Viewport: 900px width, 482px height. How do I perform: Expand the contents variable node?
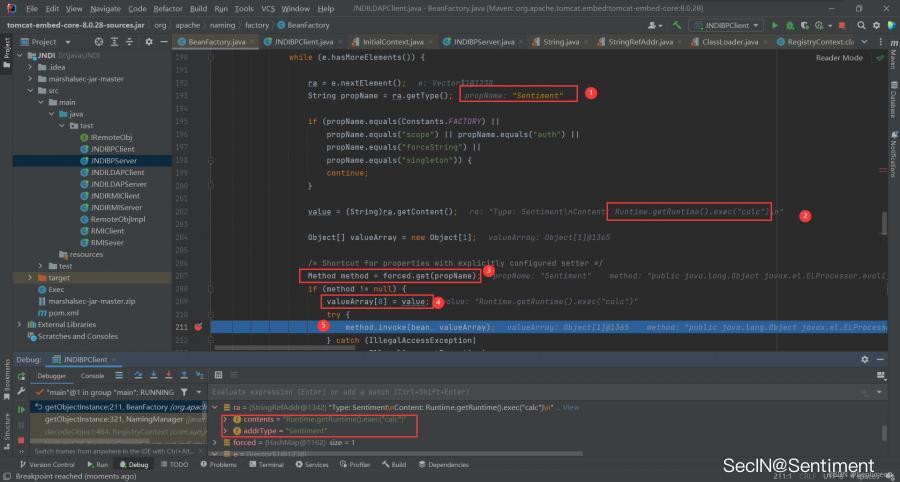[225, 419]
